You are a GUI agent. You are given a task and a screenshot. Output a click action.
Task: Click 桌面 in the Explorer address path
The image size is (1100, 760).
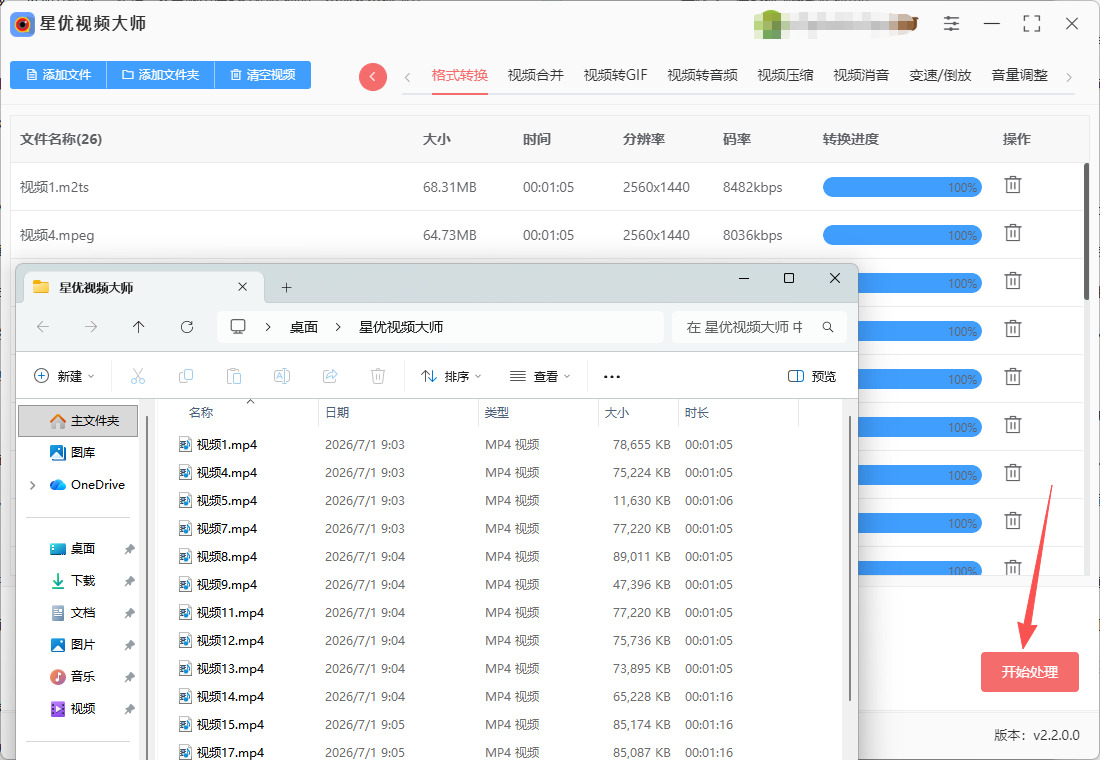coord(304,327)
